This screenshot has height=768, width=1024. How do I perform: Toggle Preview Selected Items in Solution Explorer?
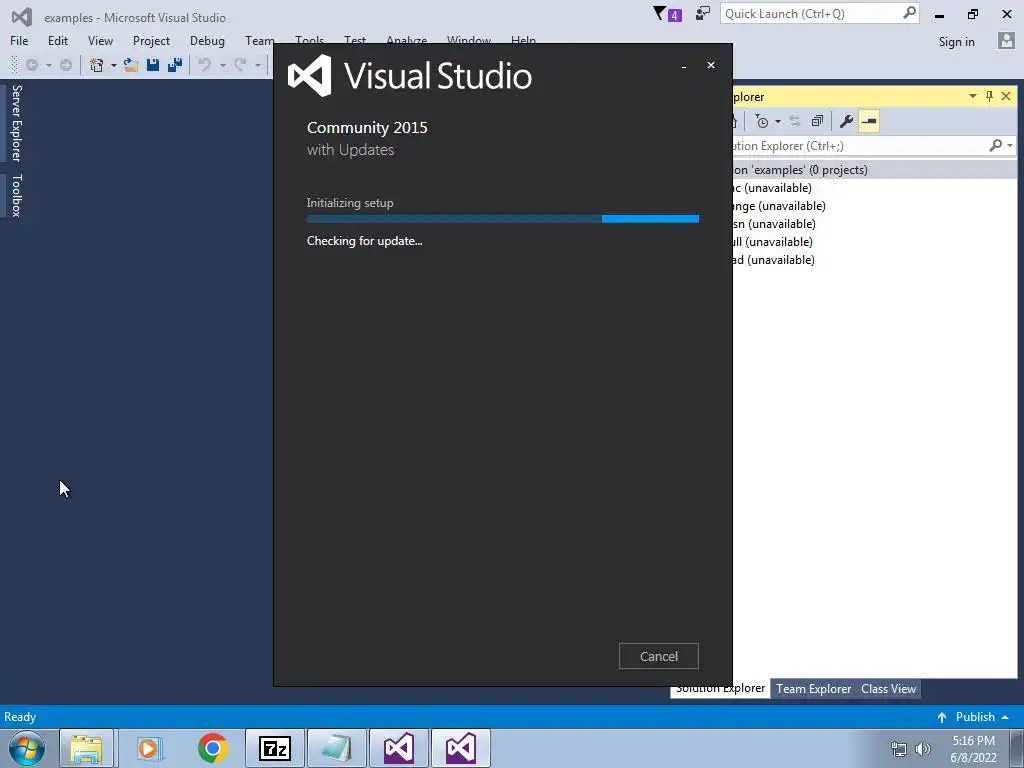(869, 121)
